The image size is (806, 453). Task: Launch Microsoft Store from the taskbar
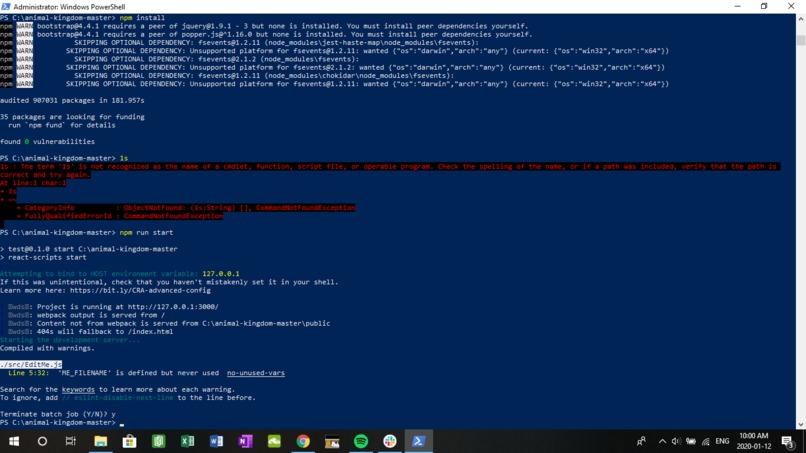[130, 441]
